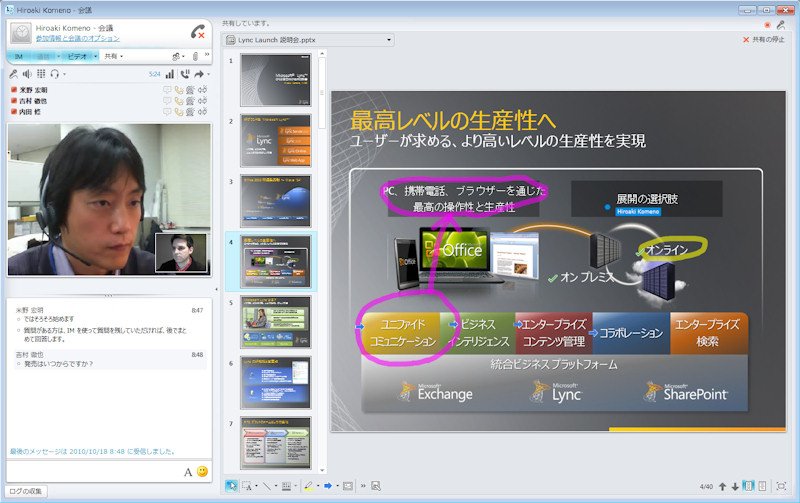The width and height of the screenshot is (800, 503).
Task: Expand the transfer call dropdown arrow
Action: tap(208, 74)
